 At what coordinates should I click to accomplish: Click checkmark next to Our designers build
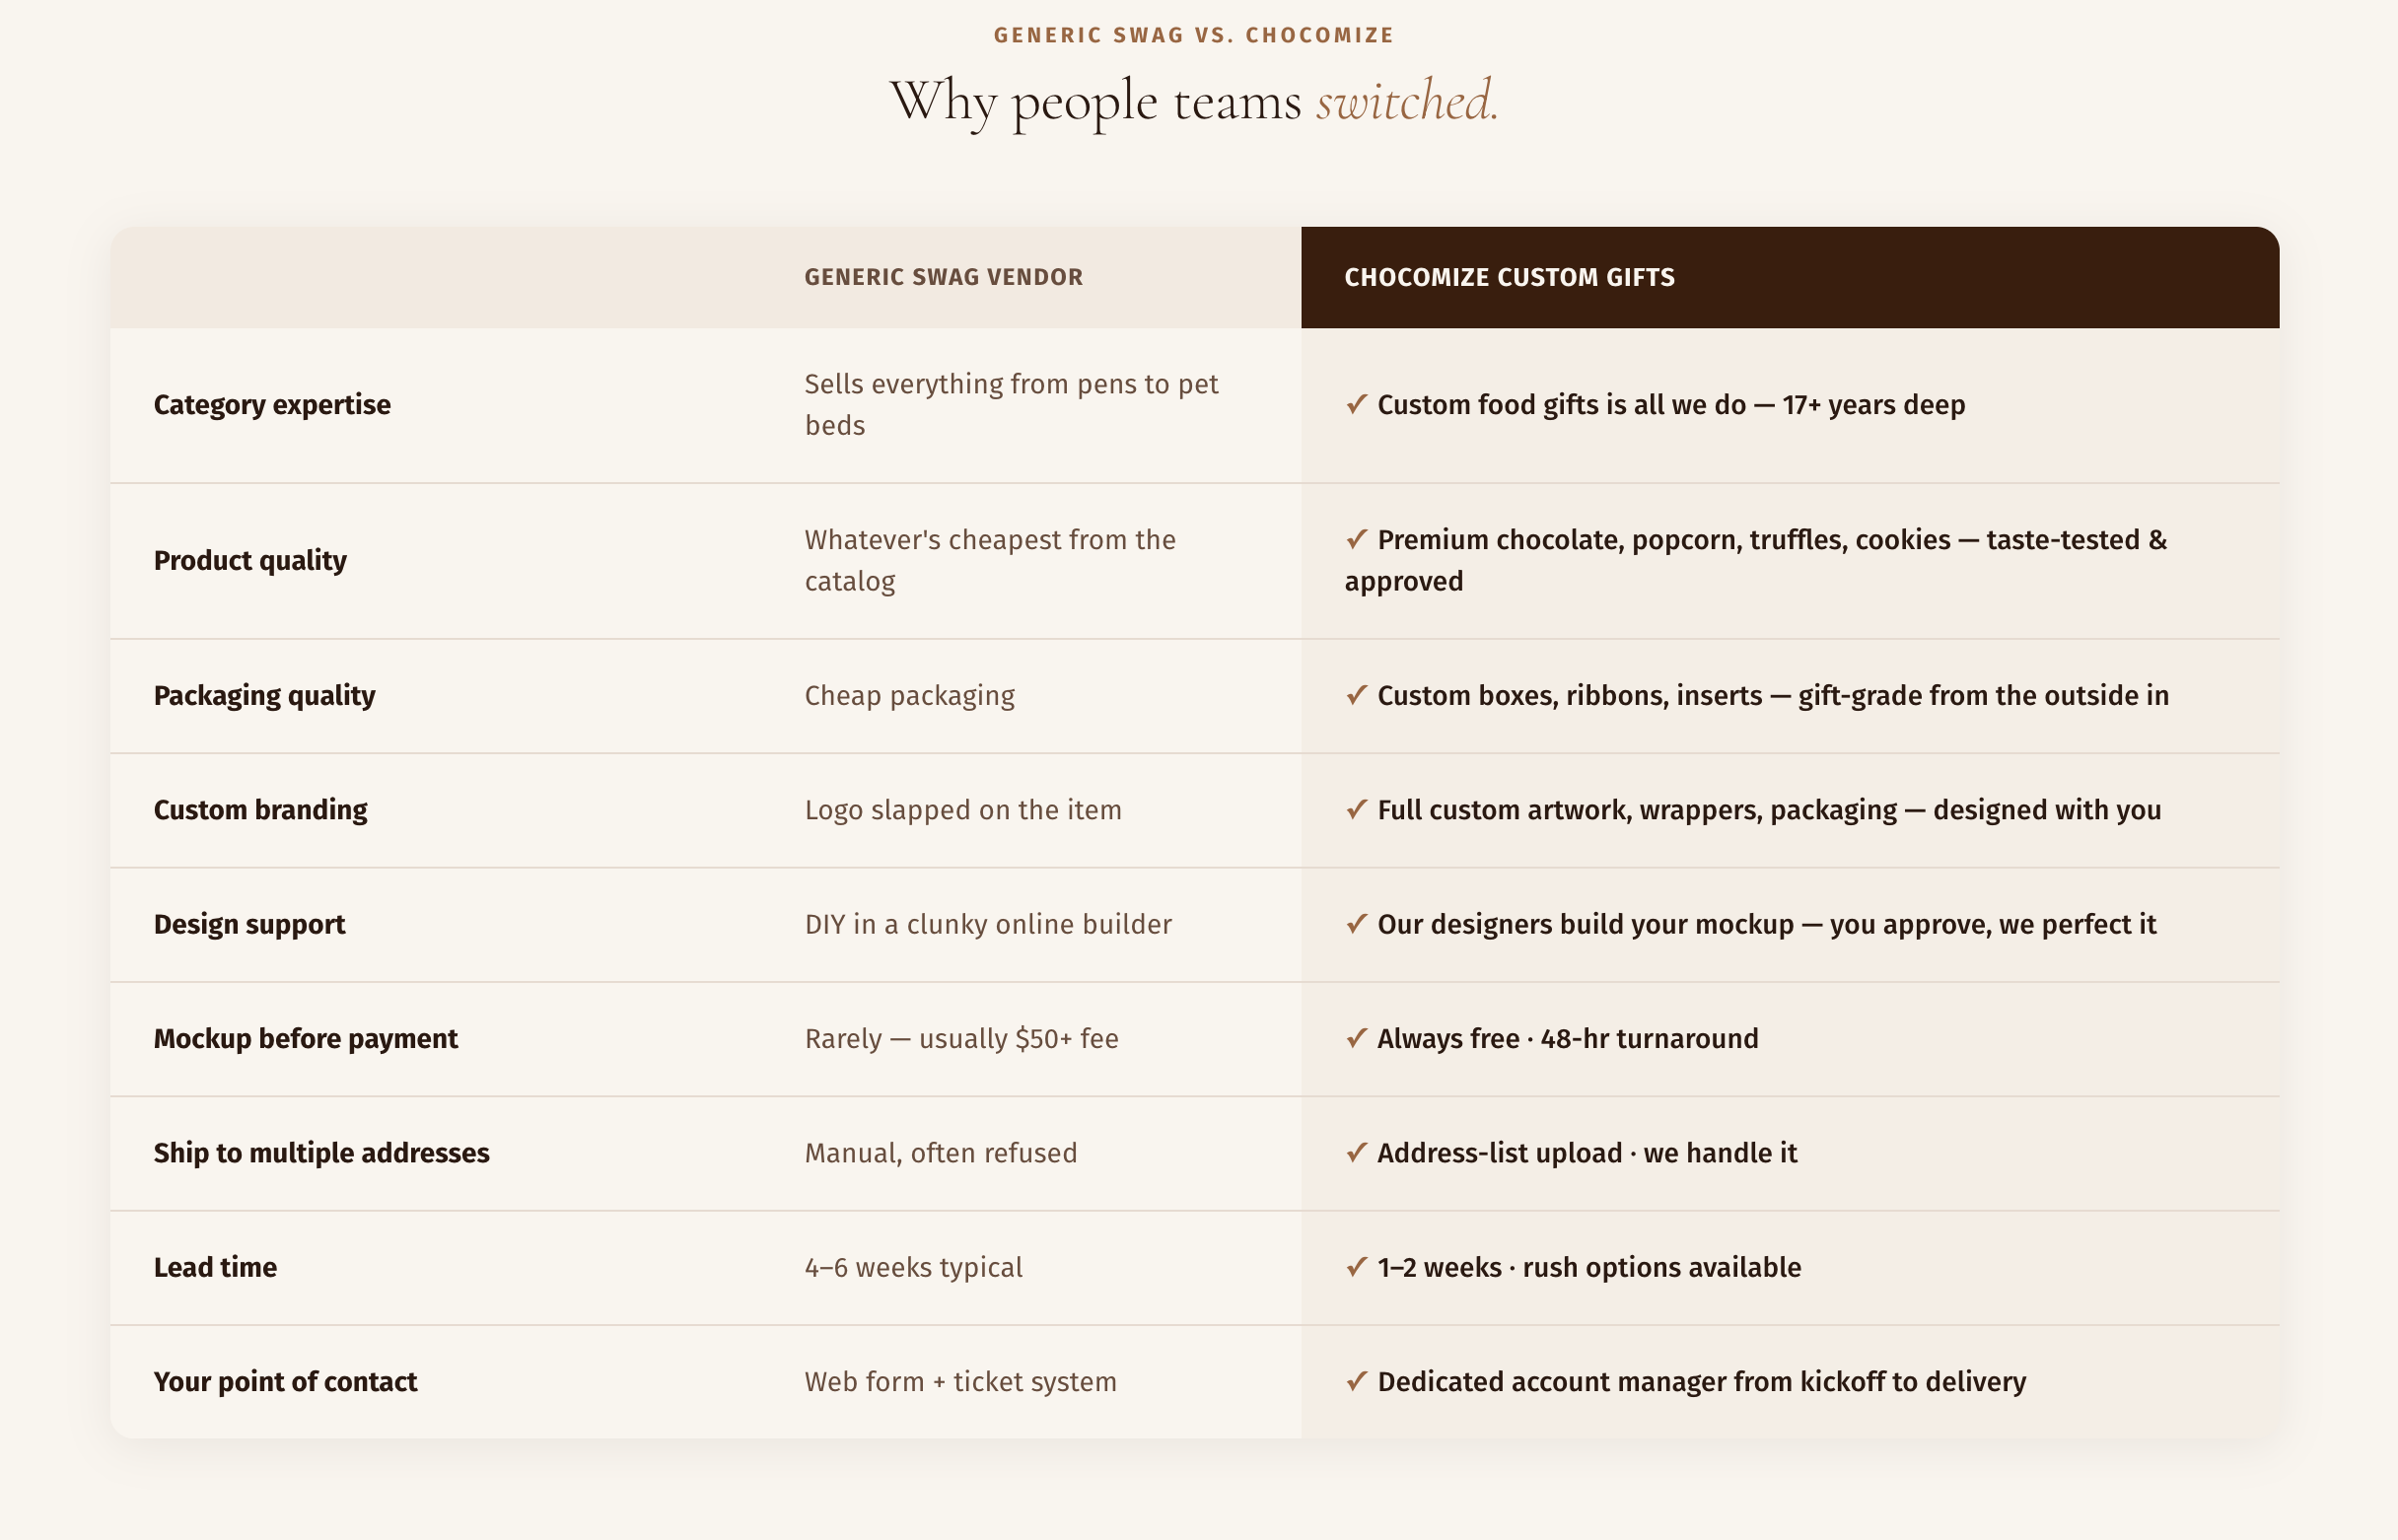coord(1356,924)
